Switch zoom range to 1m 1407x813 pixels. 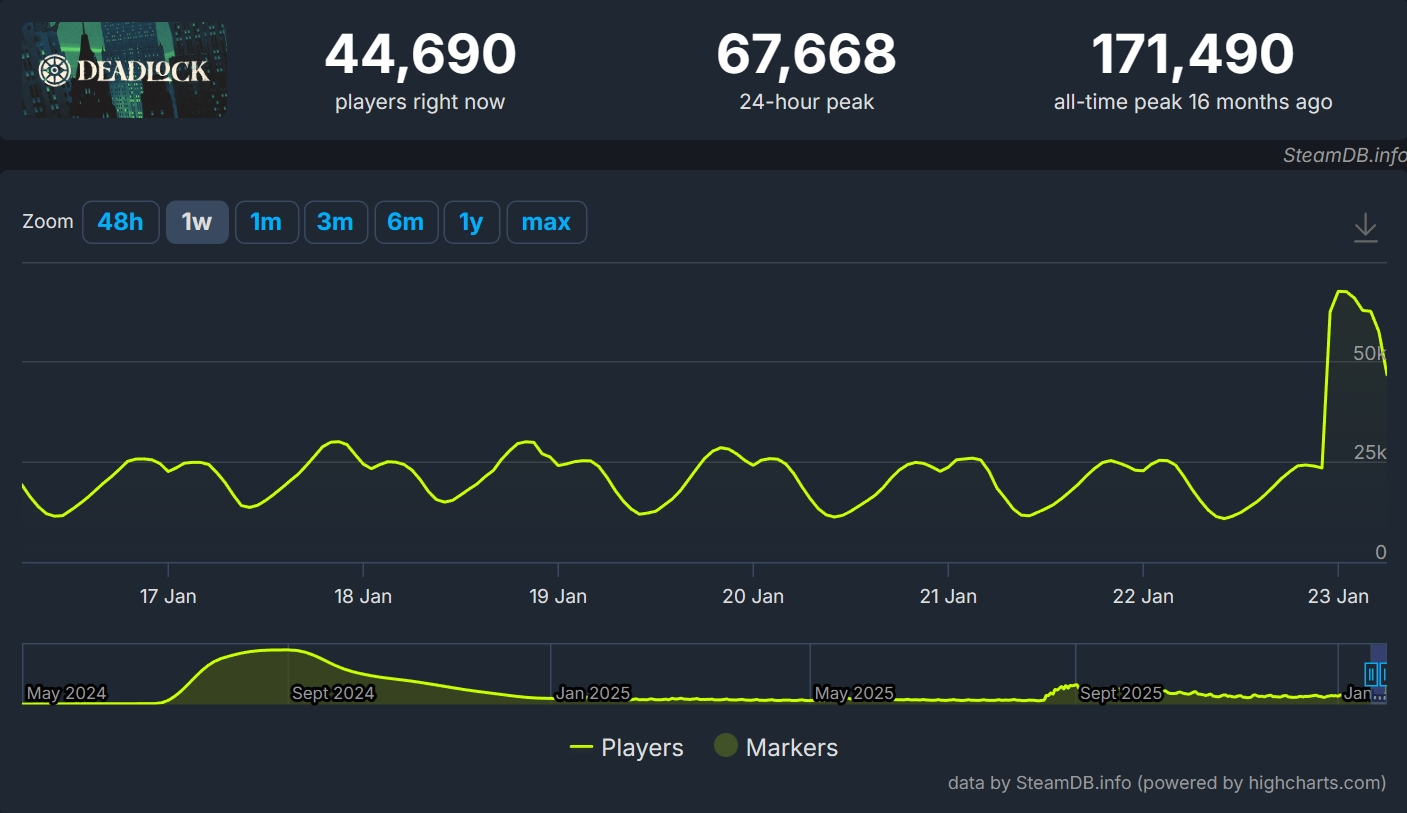pyautogui.click(x=266, y=222)
